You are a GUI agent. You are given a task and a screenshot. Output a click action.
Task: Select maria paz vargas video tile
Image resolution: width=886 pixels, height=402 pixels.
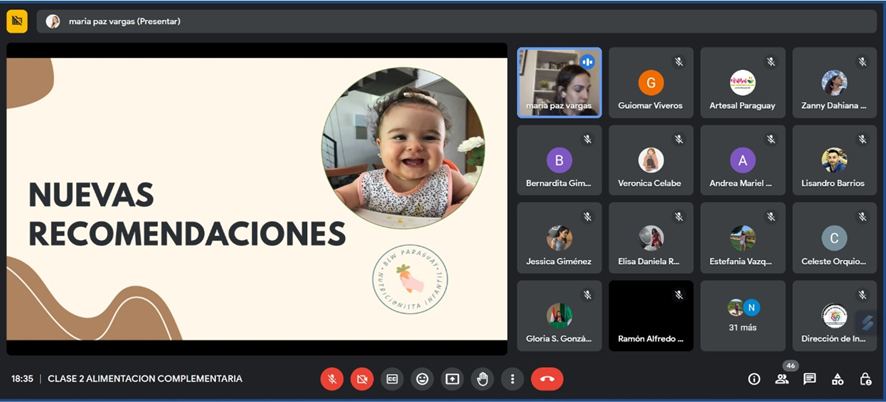click(x=559, y=83)
